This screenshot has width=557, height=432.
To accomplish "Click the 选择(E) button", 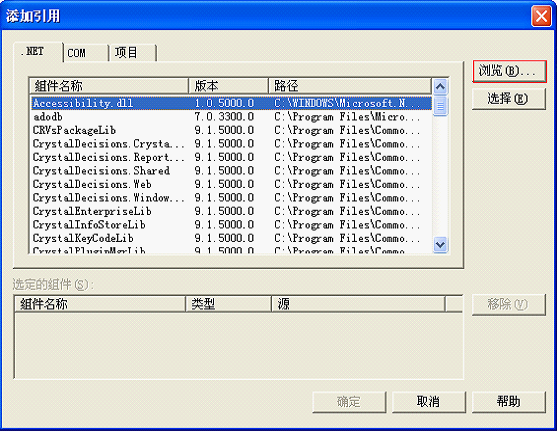I will click(x=509, y=98).
